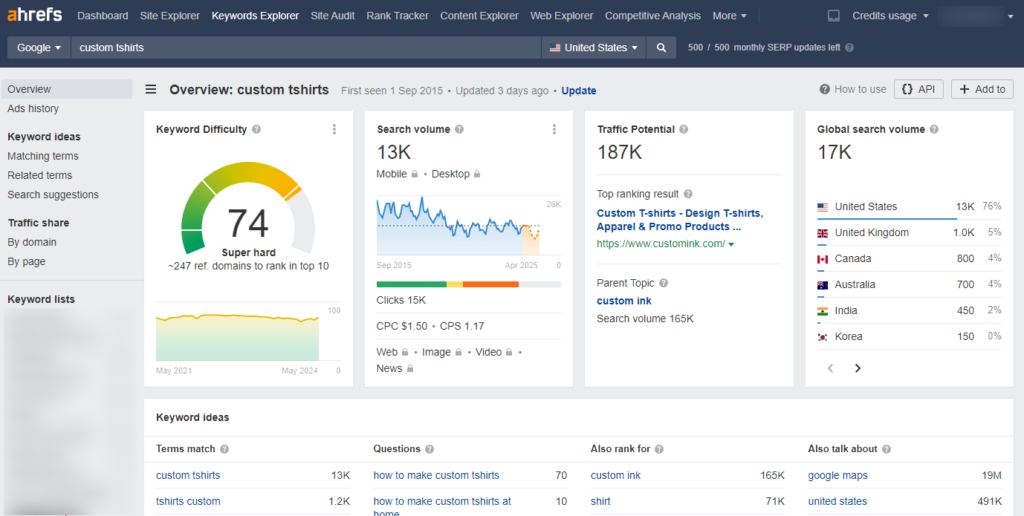
Task: Click Parent Topic help icon
Action: [x=664, y=283]
